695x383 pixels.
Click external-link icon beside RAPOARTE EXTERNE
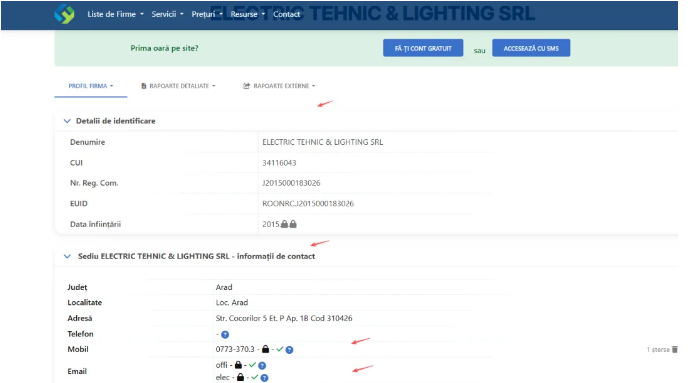pos(246,86)
